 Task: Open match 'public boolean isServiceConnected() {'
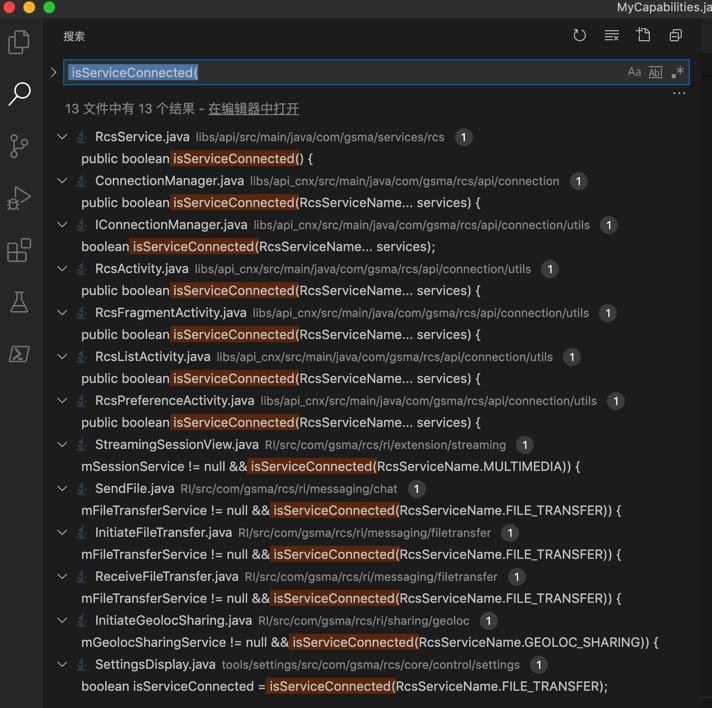tap(197, 159)
